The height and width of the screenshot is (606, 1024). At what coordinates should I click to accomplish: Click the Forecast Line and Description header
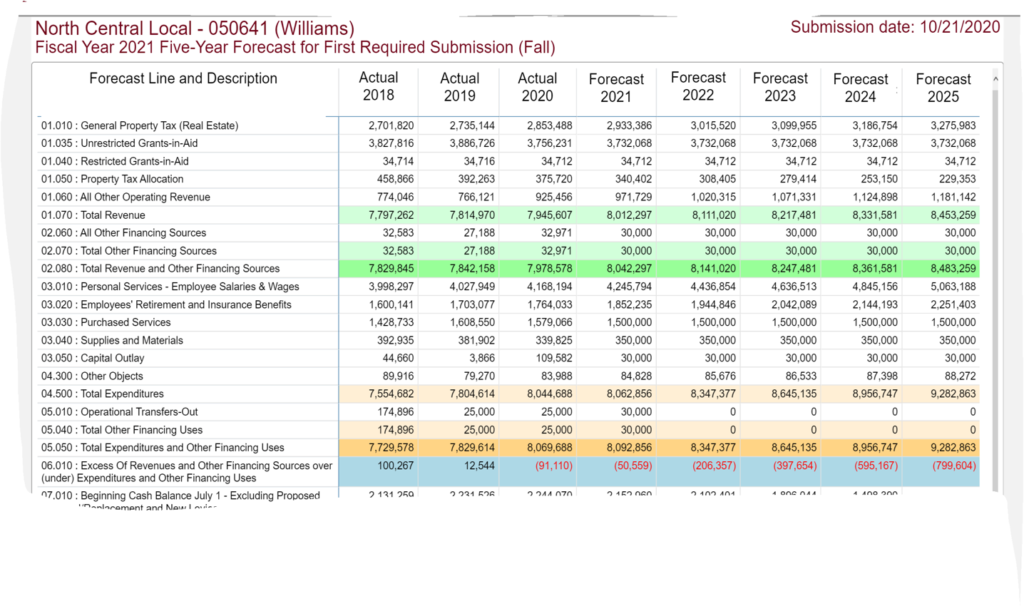(x=183, y=79)
